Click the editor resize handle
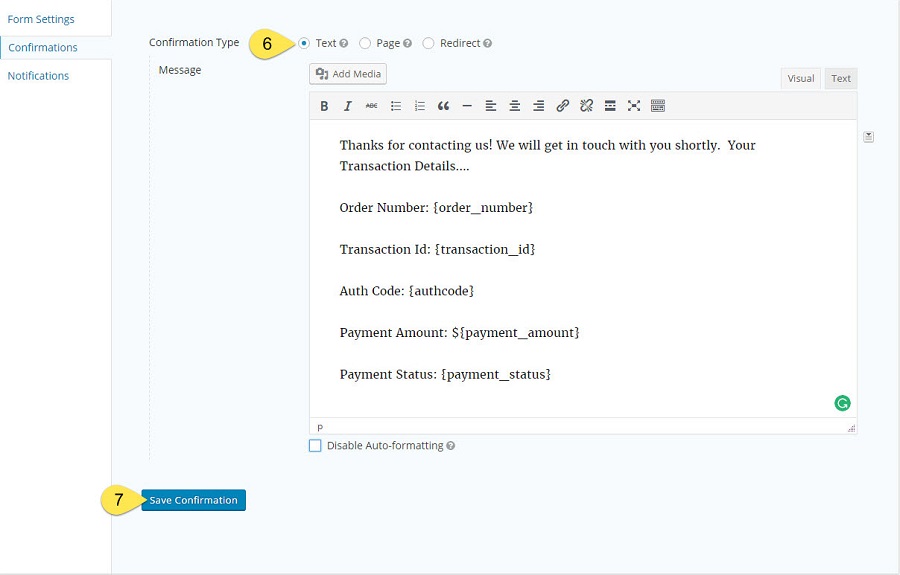This screenshot has height=575, width=900. coord(851,428)
